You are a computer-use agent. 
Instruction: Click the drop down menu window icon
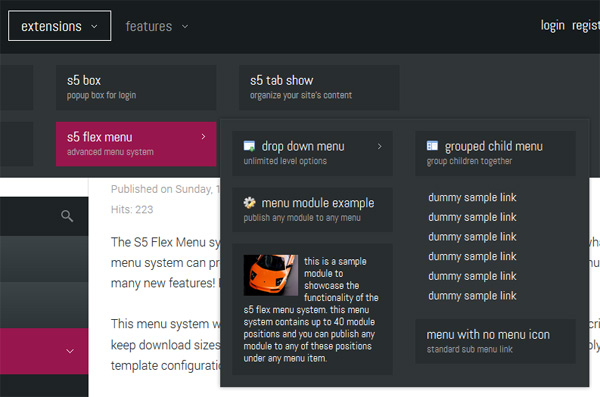tap(249, 146)
